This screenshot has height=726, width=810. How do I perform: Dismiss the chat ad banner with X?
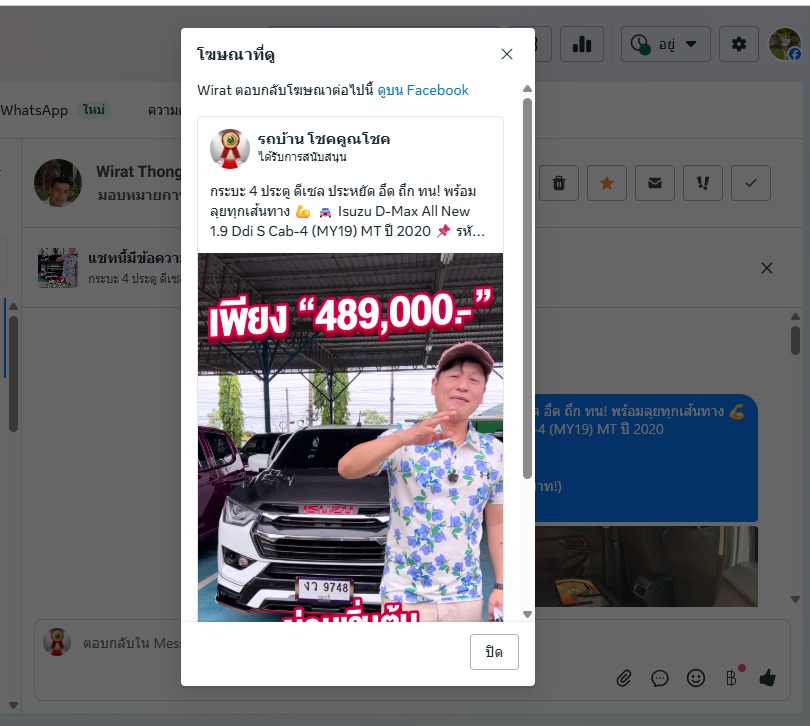(767, 268)
